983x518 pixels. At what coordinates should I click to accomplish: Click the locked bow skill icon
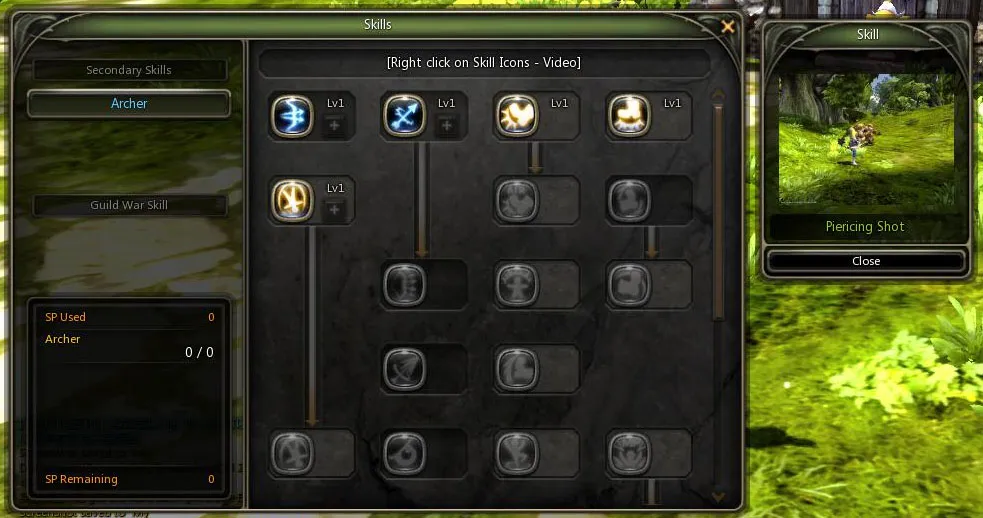[404, 369]
